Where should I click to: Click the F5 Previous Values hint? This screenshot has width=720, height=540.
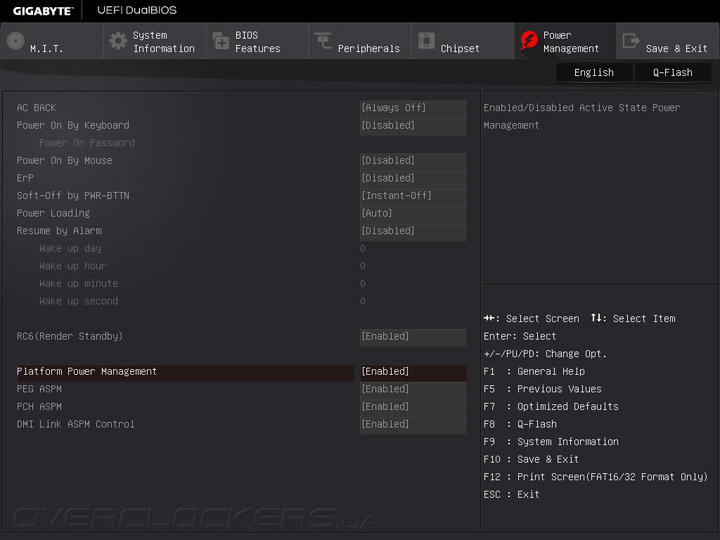[x=542, y=389]
